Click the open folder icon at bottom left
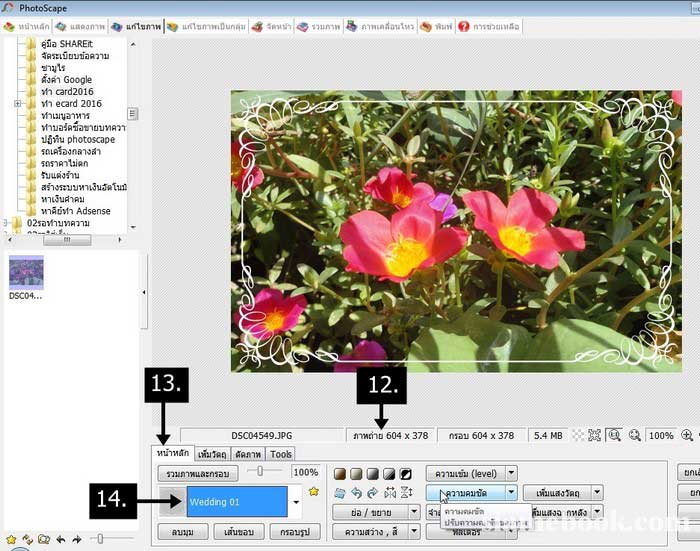Screen dimensions: 700x551 click(44, 539)
